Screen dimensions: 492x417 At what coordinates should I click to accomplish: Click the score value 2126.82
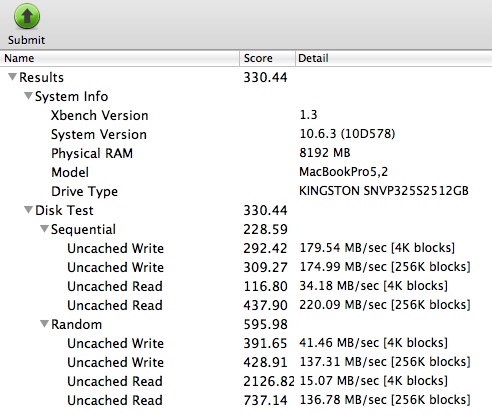[x=269, y=381]
